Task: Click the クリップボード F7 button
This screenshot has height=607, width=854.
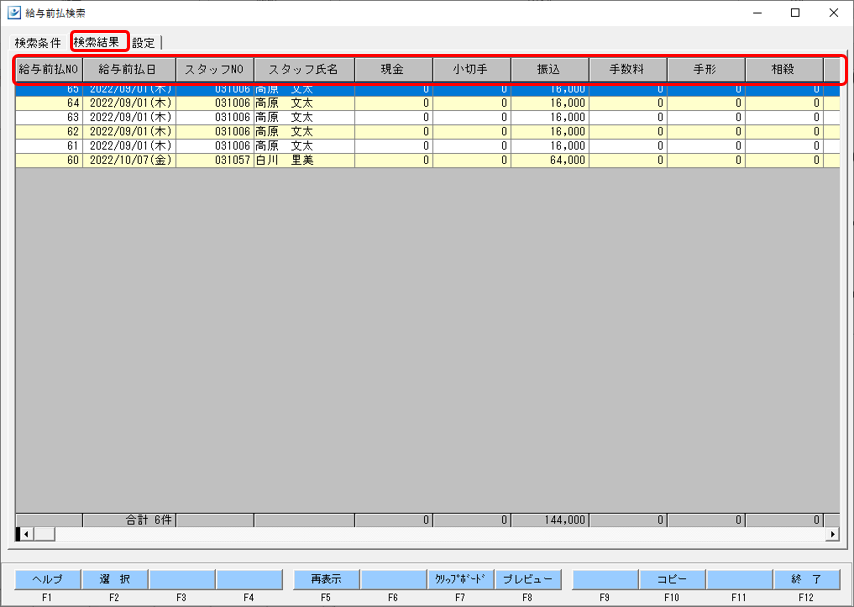Action: [460, 579]
